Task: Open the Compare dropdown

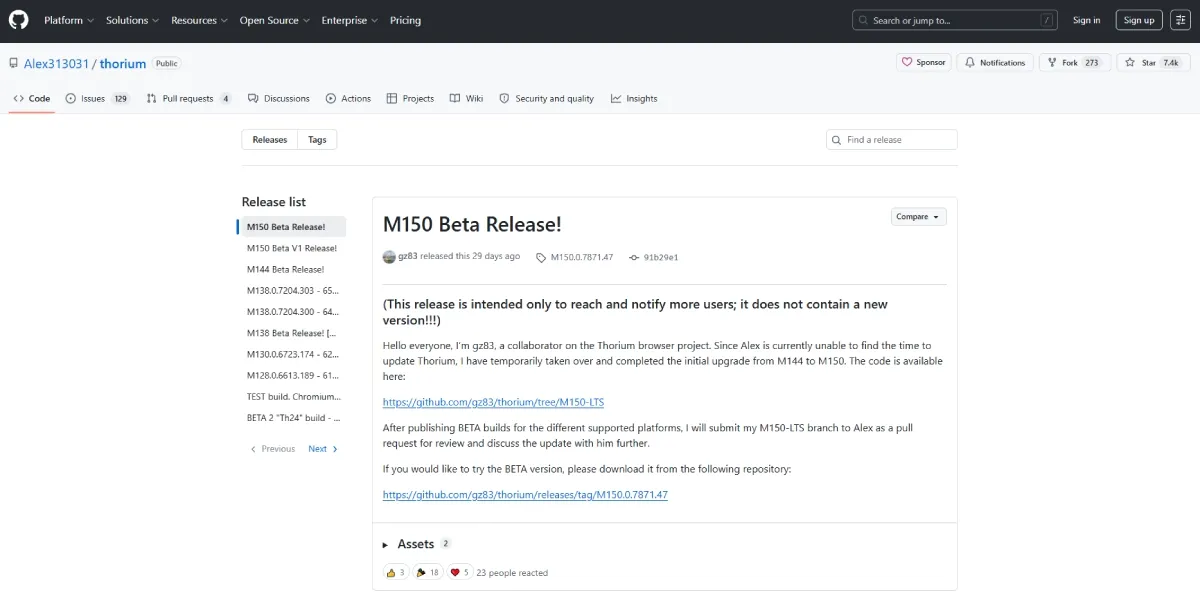Action: [918, 216]
